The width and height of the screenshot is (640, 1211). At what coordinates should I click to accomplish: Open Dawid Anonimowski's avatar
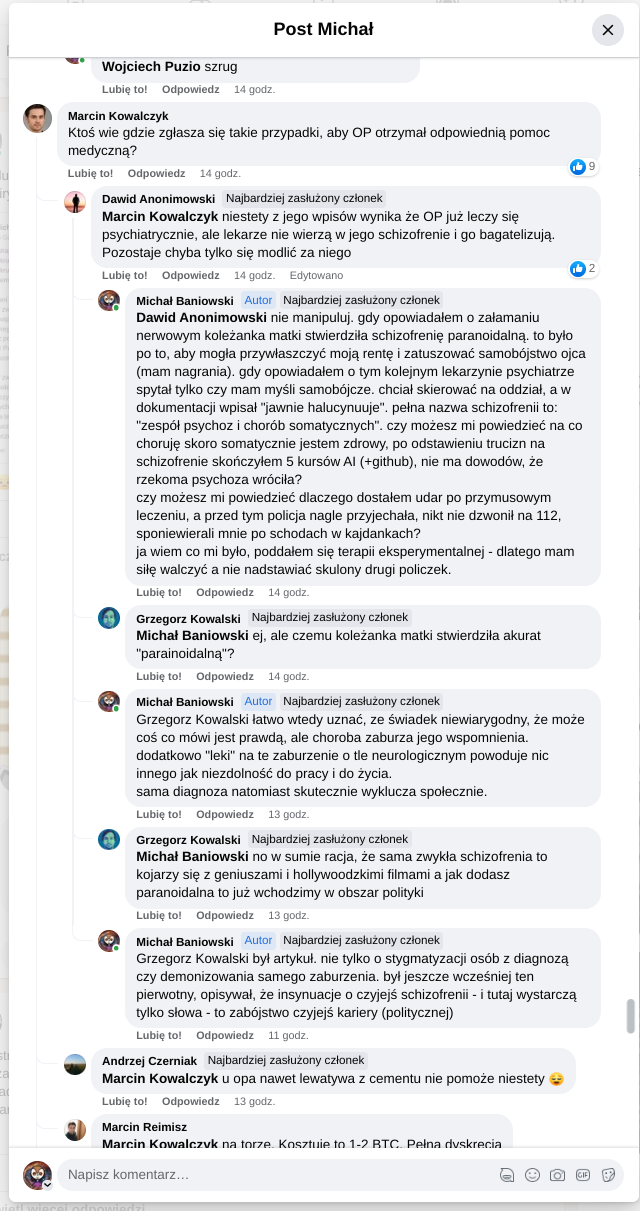coord(75,203)
